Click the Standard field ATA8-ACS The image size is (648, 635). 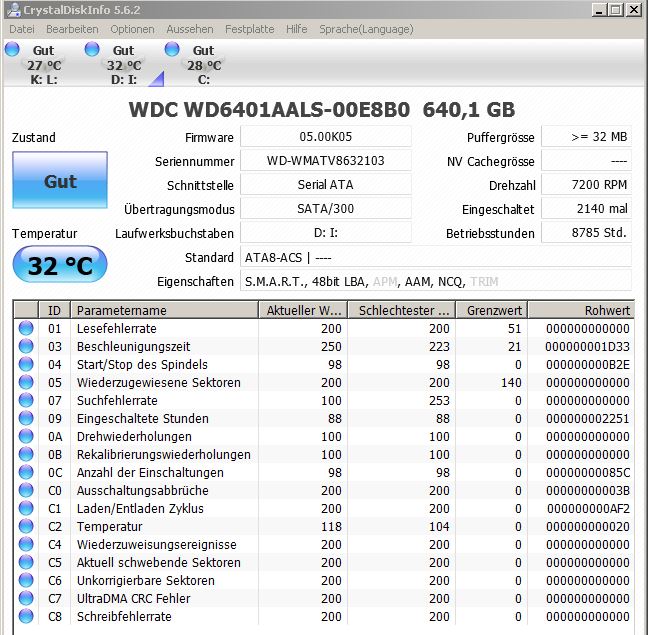(436, 257)
